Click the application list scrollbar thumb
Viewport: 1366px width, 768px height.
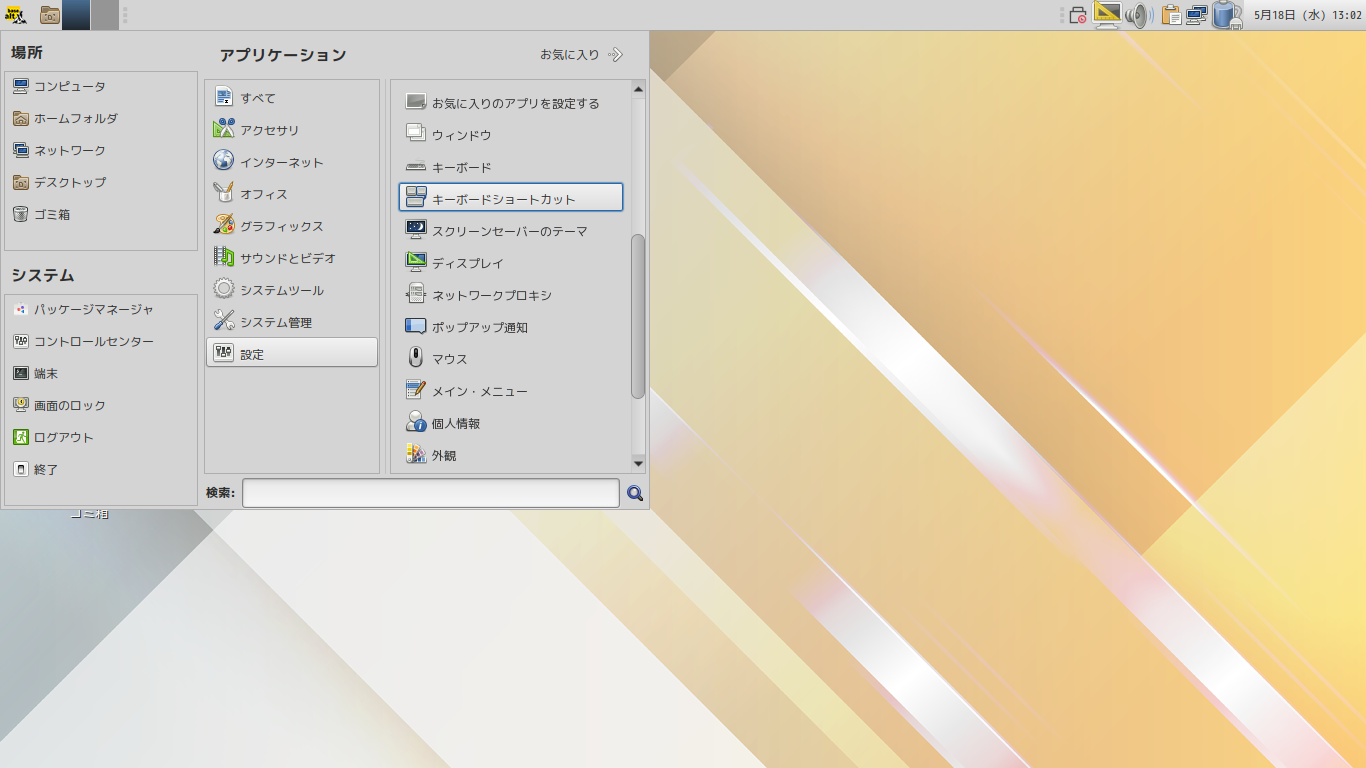638,317
